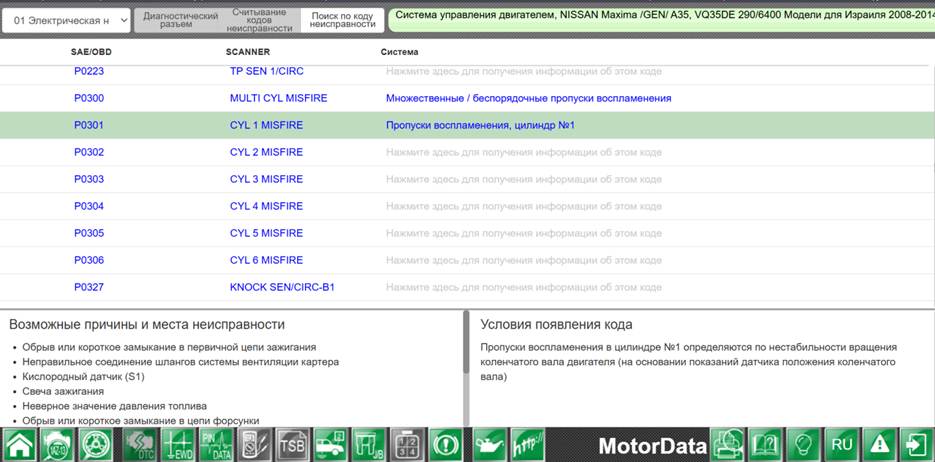Select code P0305
The height and width of the screenshot is (462, 935).
pos(89,232)
